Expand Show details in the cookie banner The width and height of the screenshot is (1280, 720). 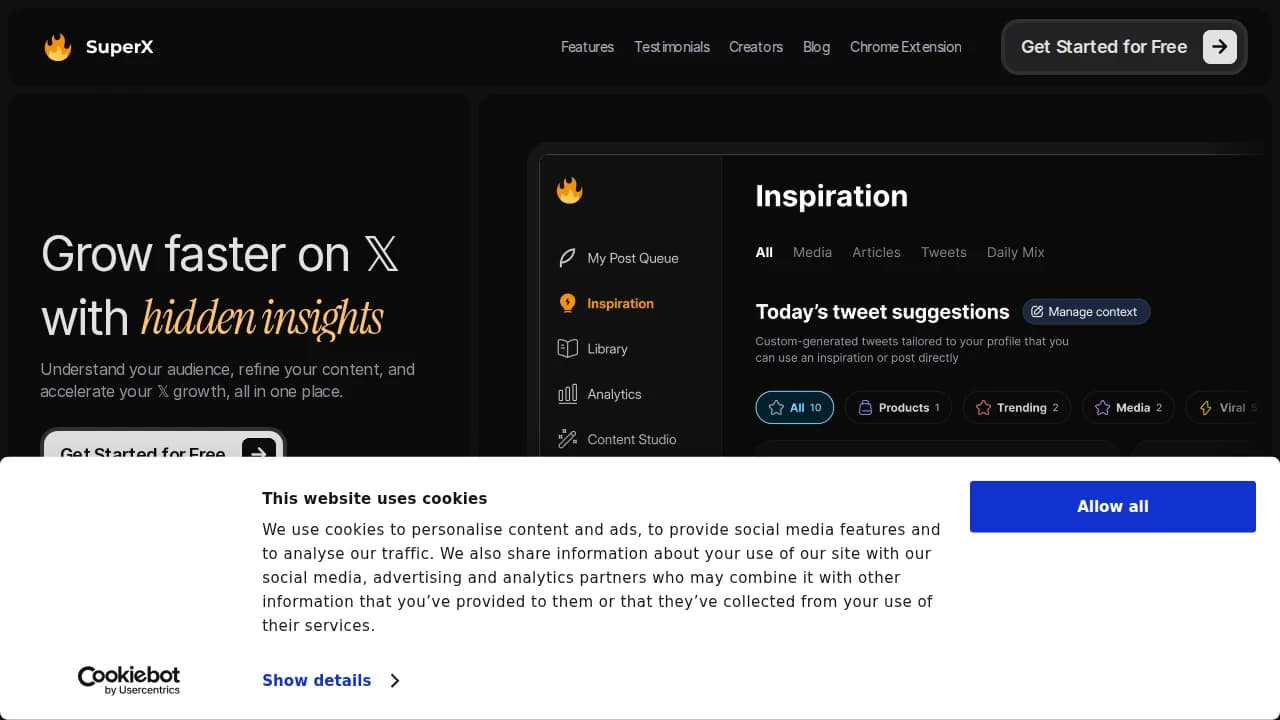click(317, 680)
